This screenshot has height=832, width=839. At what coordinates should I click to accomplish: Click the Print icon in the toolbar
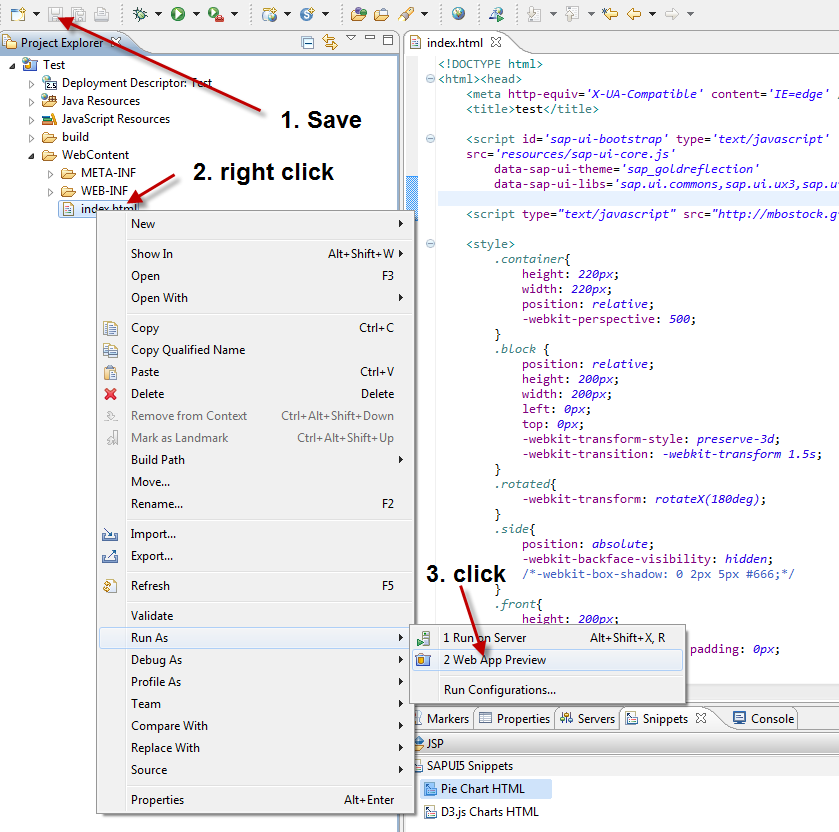[x=101, y=14]
